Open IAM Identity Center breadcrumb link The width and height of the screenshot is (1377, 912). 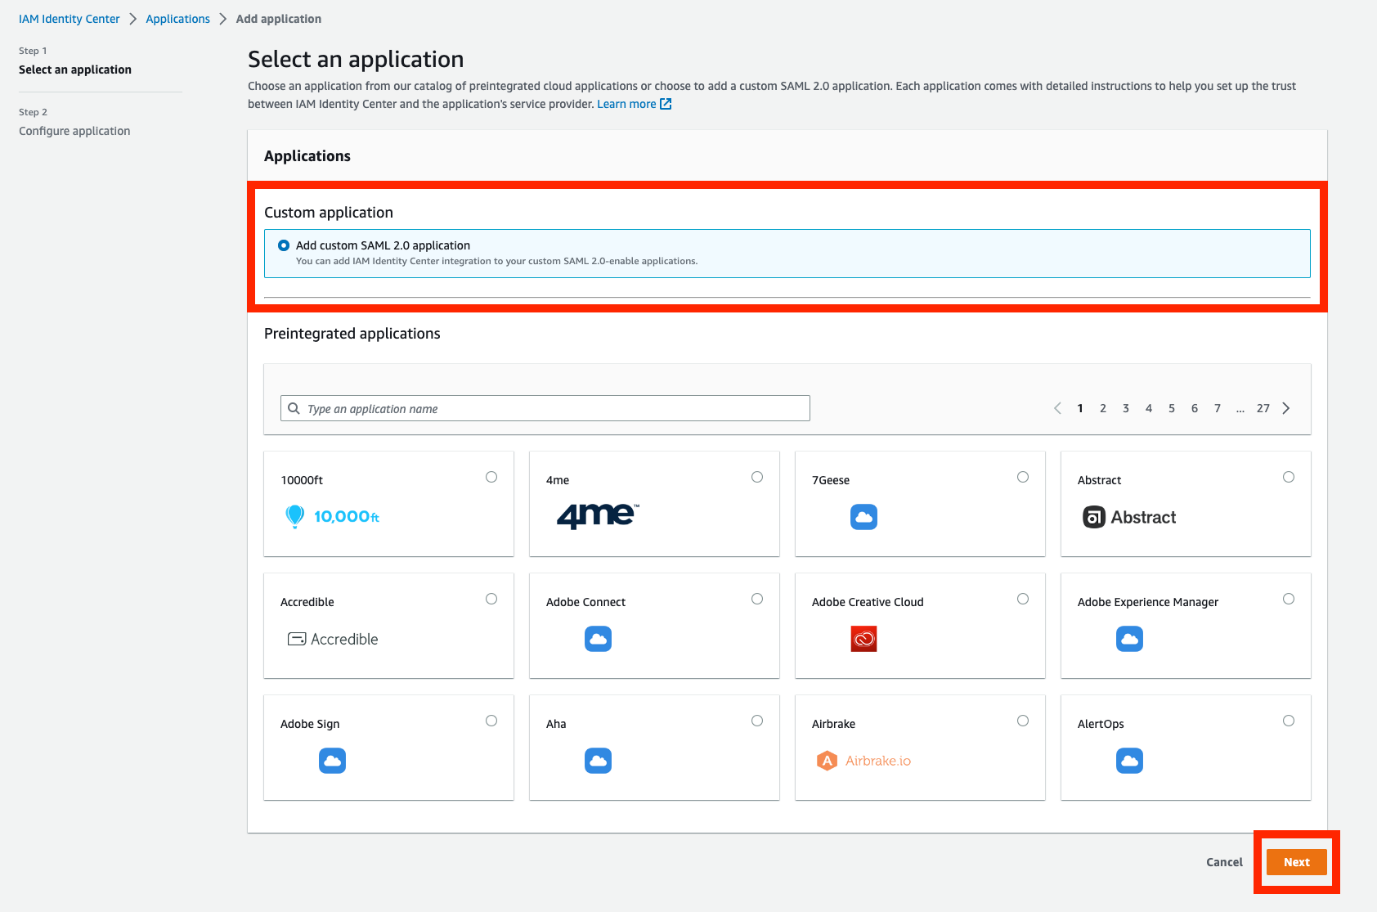69,19
